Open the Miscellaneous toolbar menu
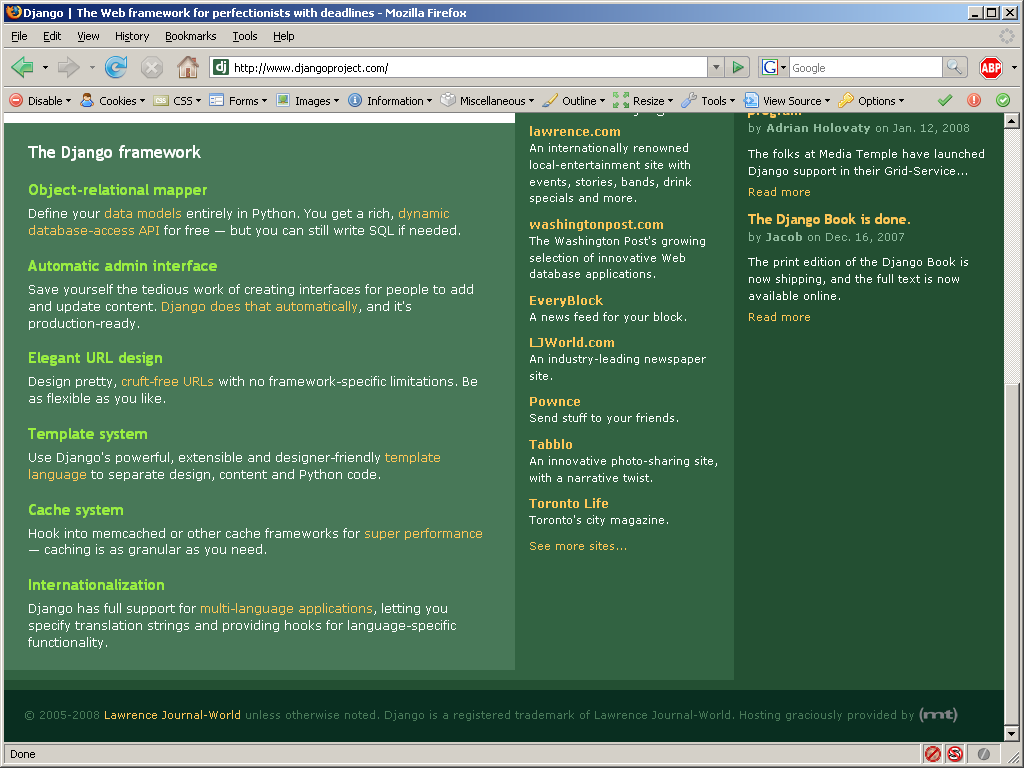1024x768 pixels. pyautogui.click(x=487, y=101)
